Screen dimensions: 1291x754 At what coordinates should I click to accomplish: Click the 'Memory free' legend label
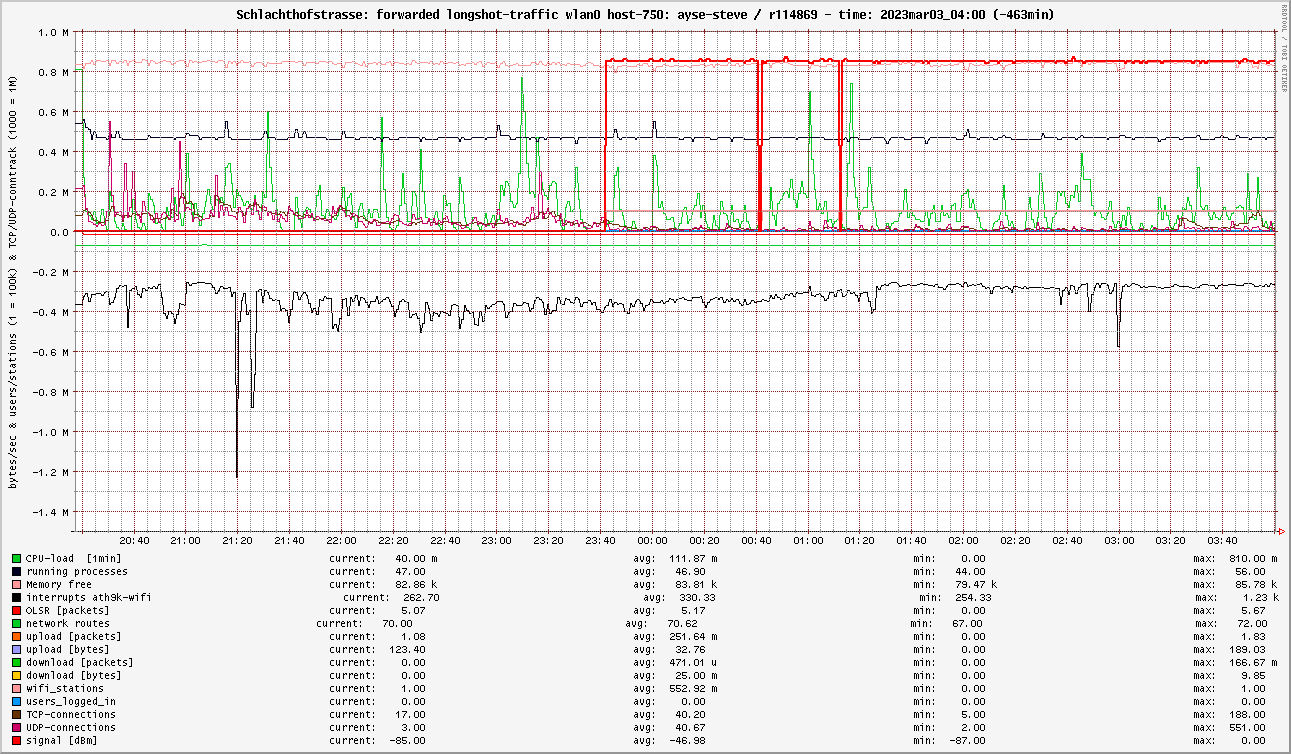coord(59,584)
